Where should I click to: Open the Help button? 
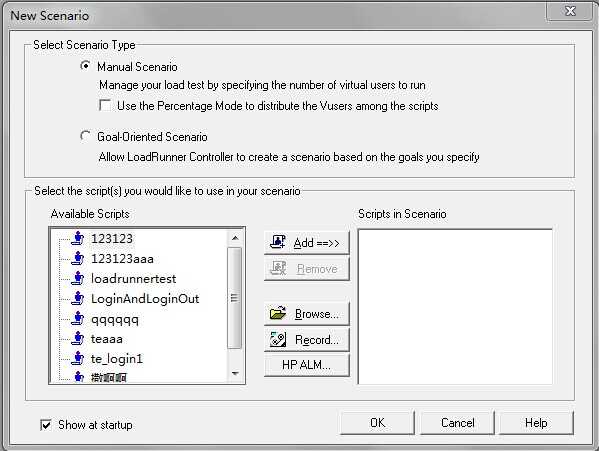536,423
